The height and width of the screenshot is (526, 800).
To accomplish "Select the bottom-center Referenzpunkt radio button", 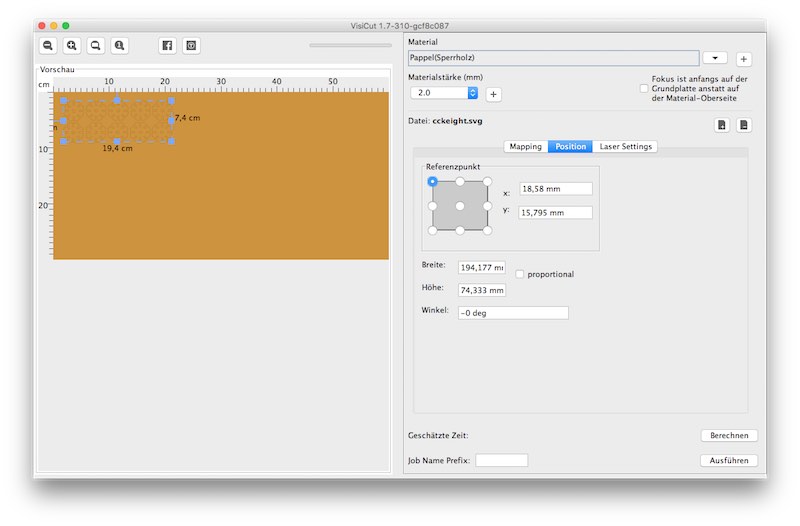I will pos(460,230).
